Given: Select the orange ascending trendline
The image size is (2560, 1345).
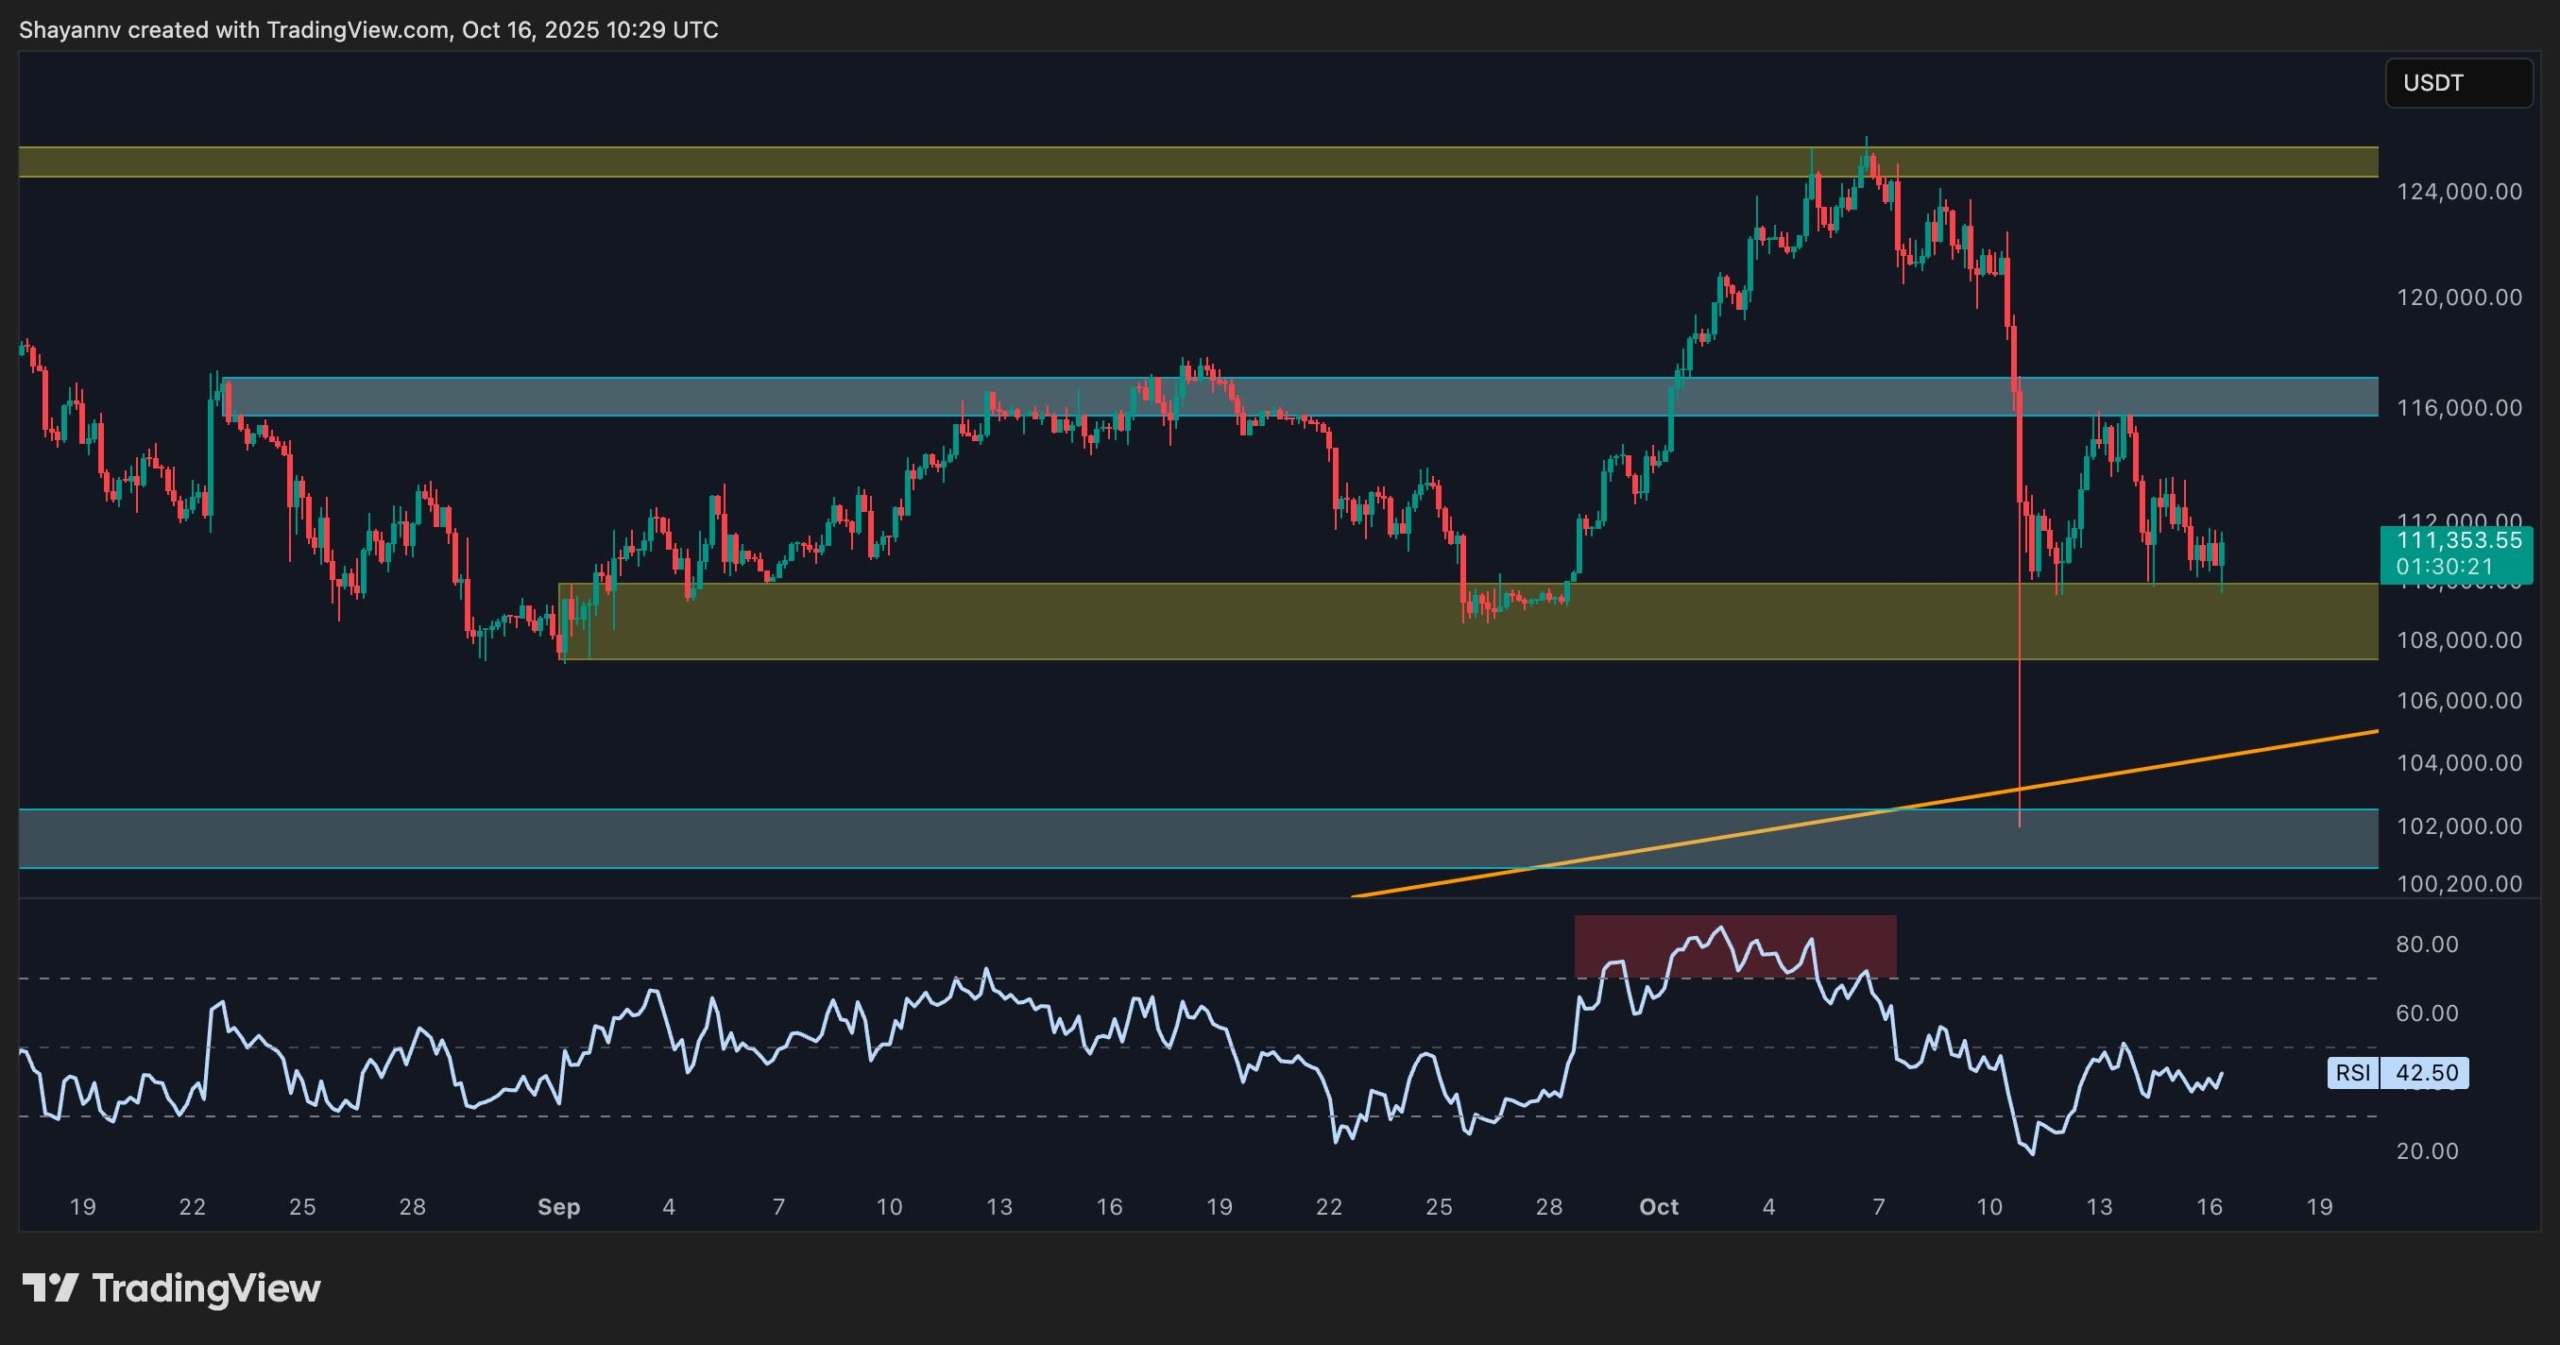Looking at the screenshot, I should tap(2200, 758).
